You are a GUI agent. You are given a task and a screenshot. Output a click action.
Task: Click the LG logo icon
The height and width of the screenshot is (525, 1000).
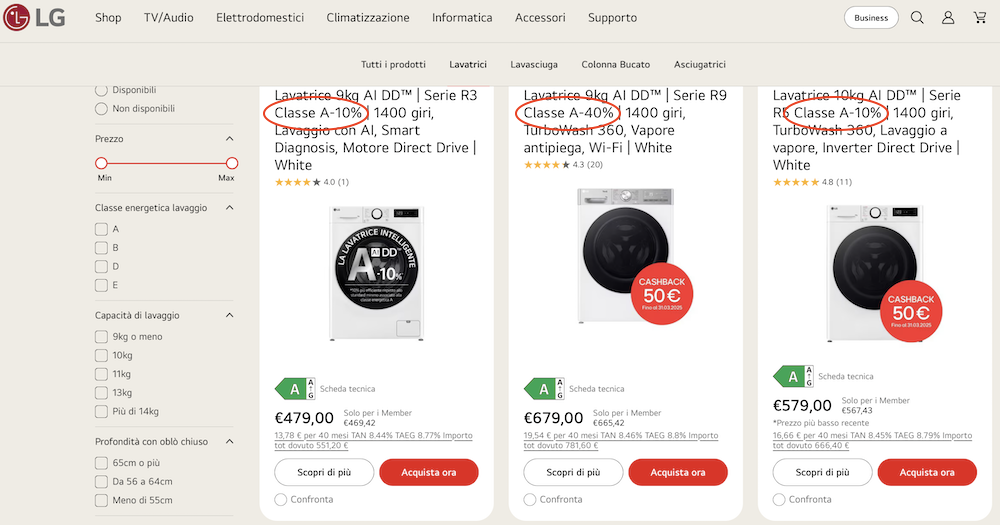pos(19,17)
